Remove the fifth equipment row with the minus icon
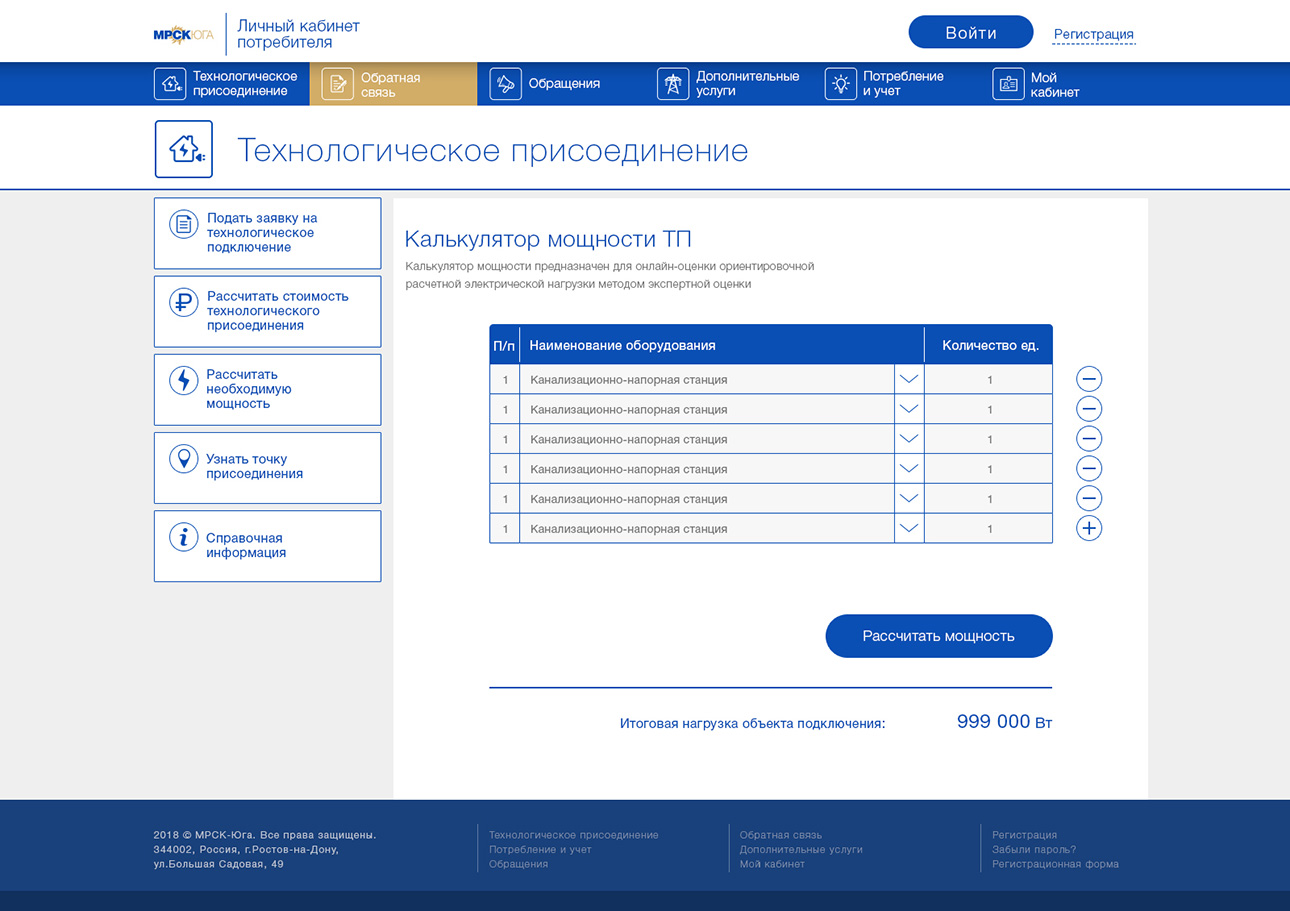Viewport: 1290px width, 911px height. click(1089, 498)
